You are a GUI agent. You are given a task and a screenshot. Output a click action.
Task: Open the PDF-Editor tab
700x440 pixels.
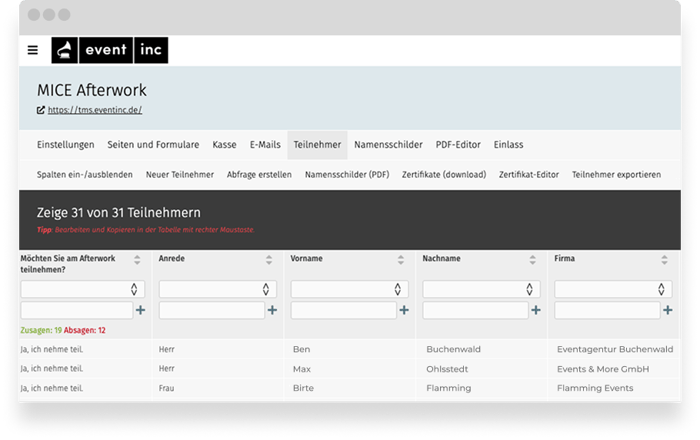point(460,145)
